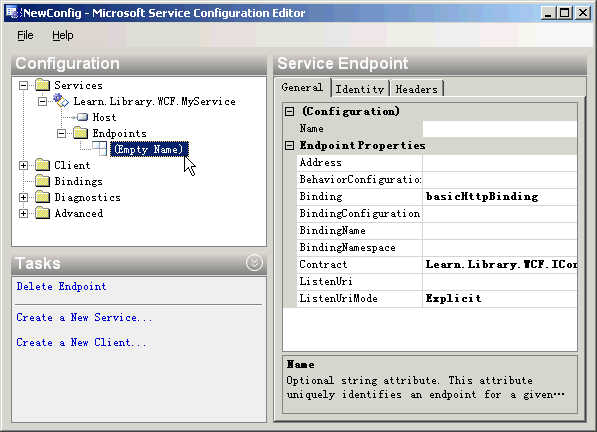597x432 pixels.
Task: Minimize the NewConfig window
Action: pyautogui.click(x=548, y=13)
